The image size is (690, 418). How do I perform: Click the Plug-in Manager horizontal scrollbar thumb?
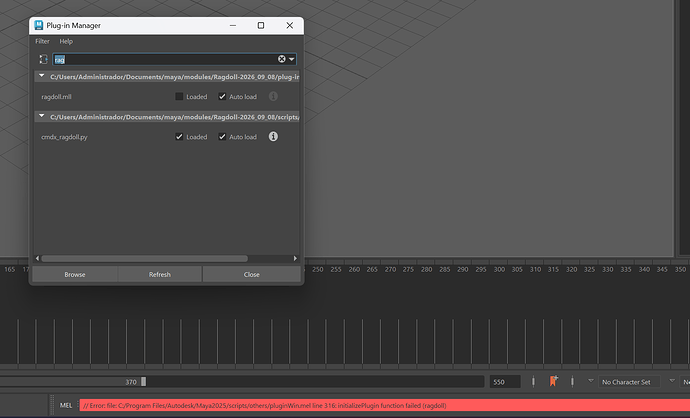click(x=145, y=258)
